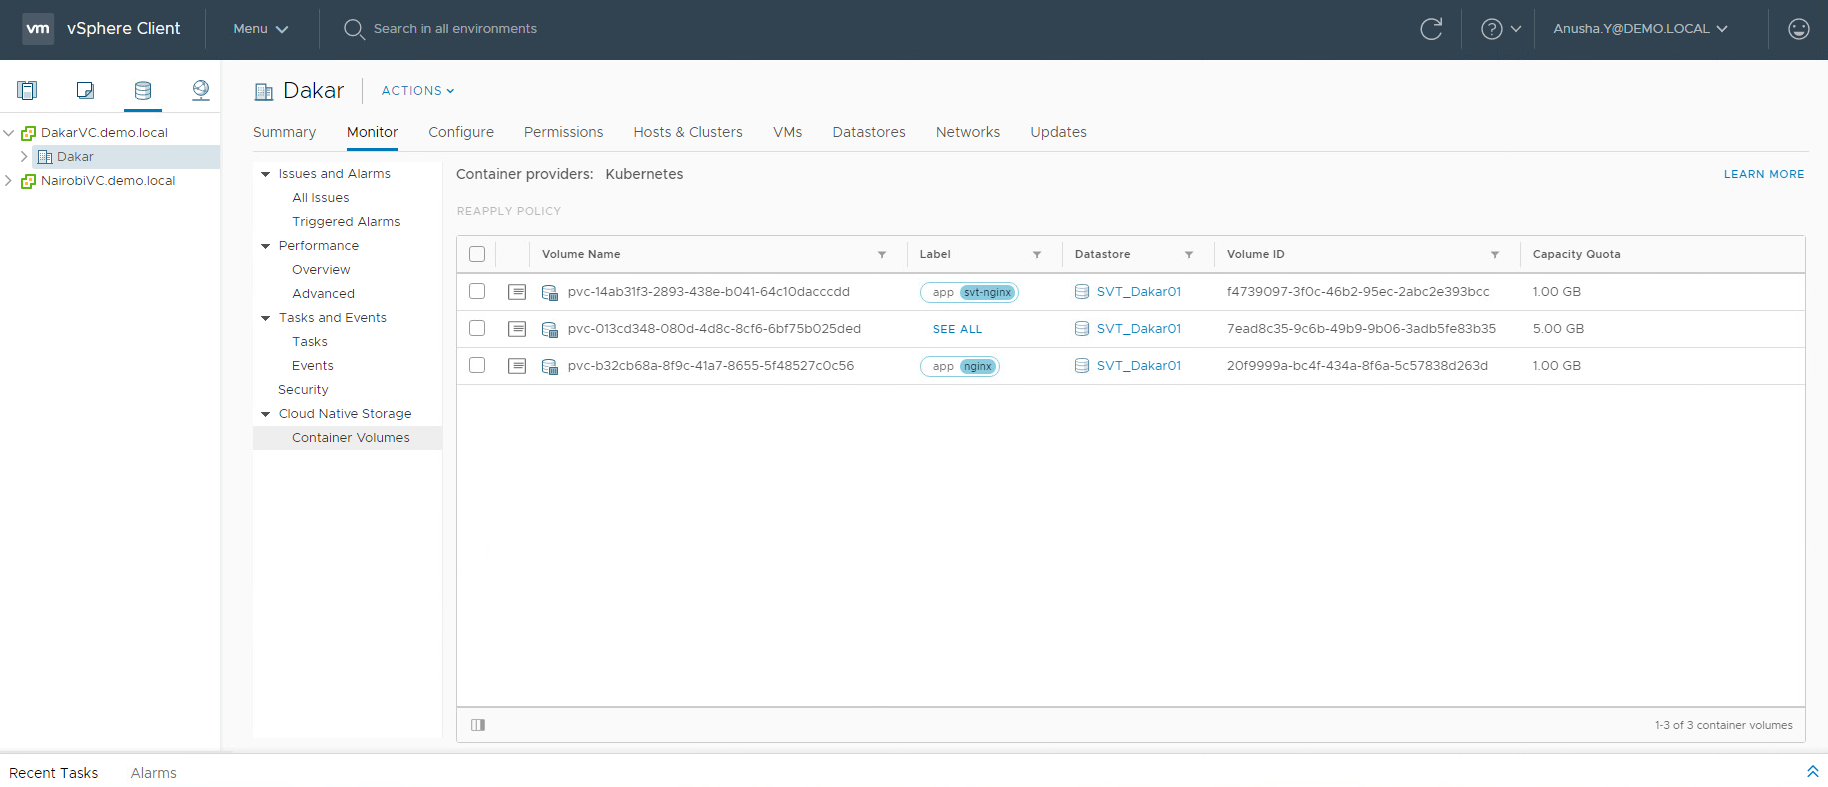
Task: Open the Anusha.Y@DEMO.LOCAL user menu
Action: 1640,29
